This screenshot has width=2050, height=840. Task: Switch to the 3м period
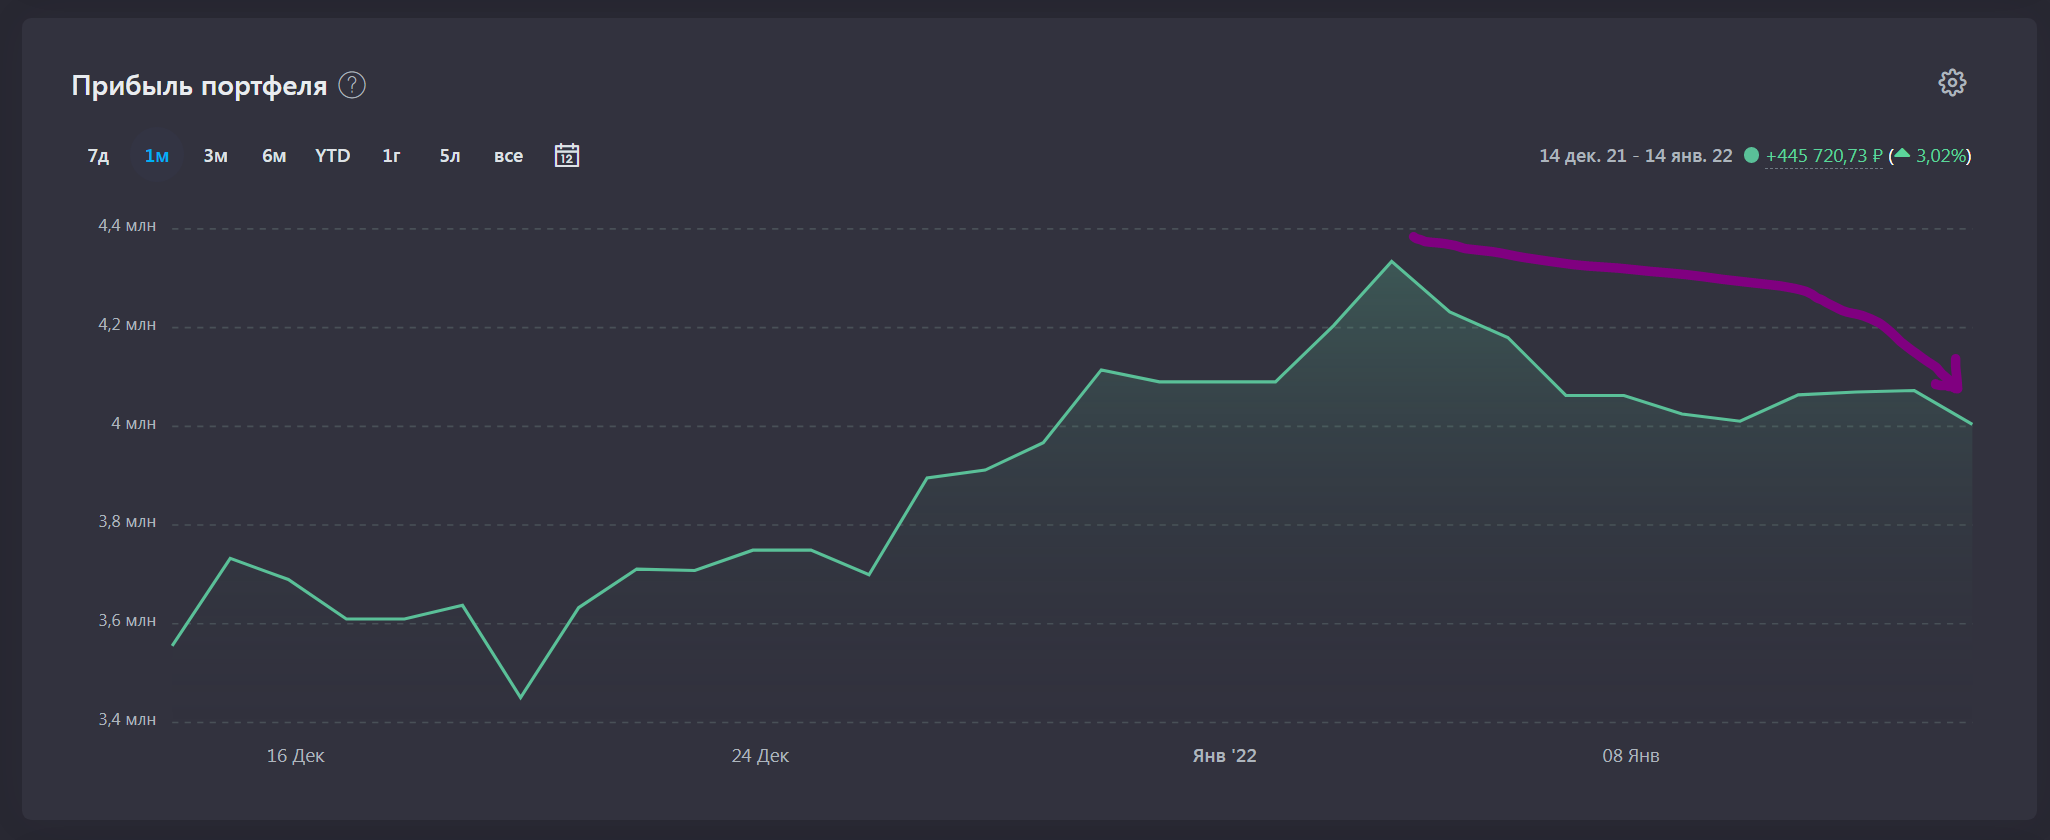215,156
